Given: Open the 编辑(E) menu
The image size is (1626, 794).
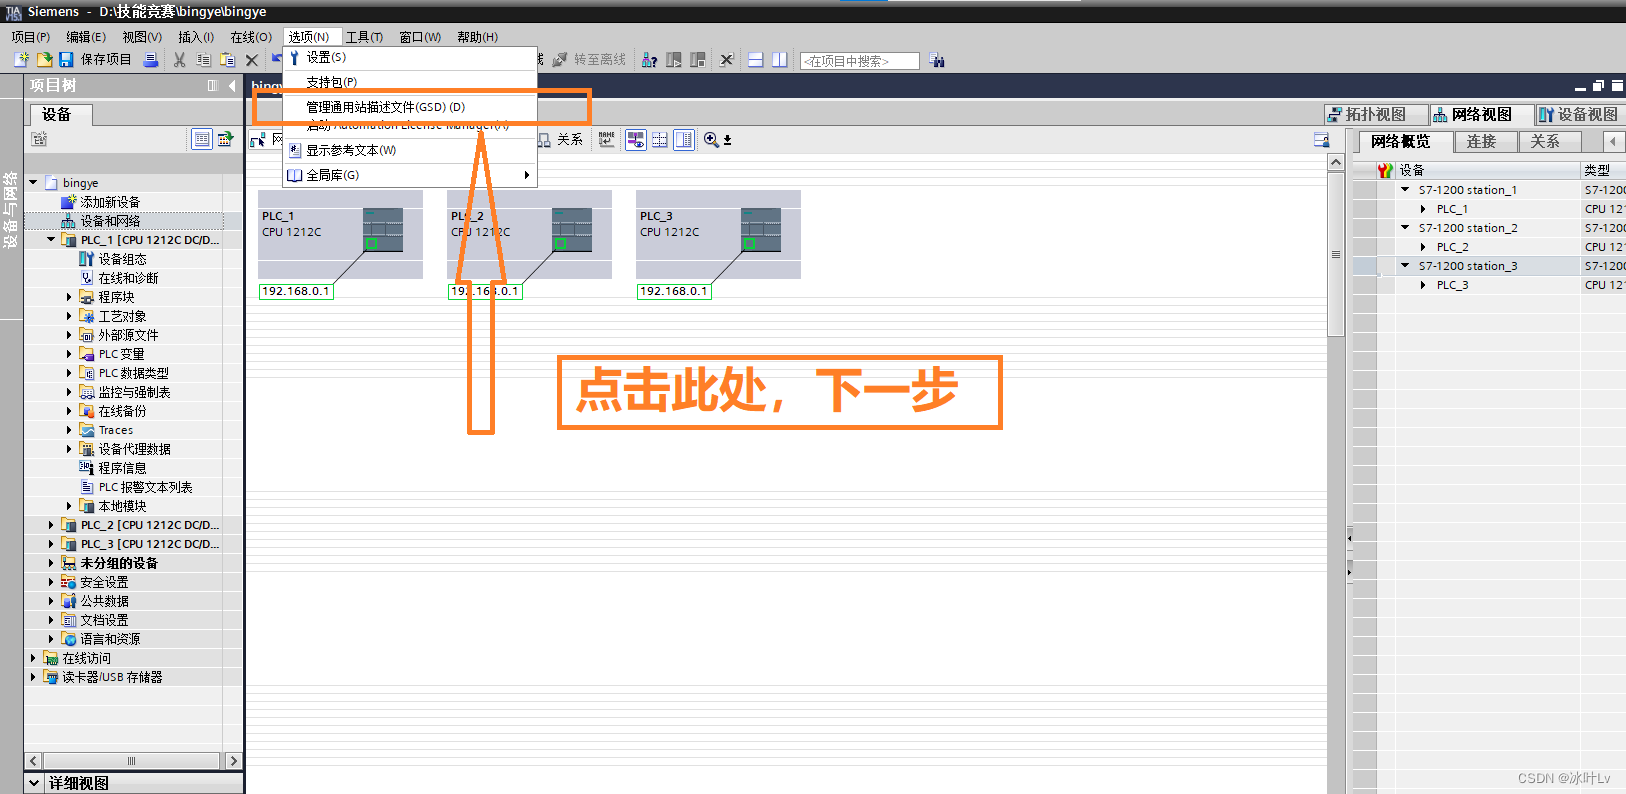Looking at the screenshot, I should pyautogui.click(x=86, y=37).
